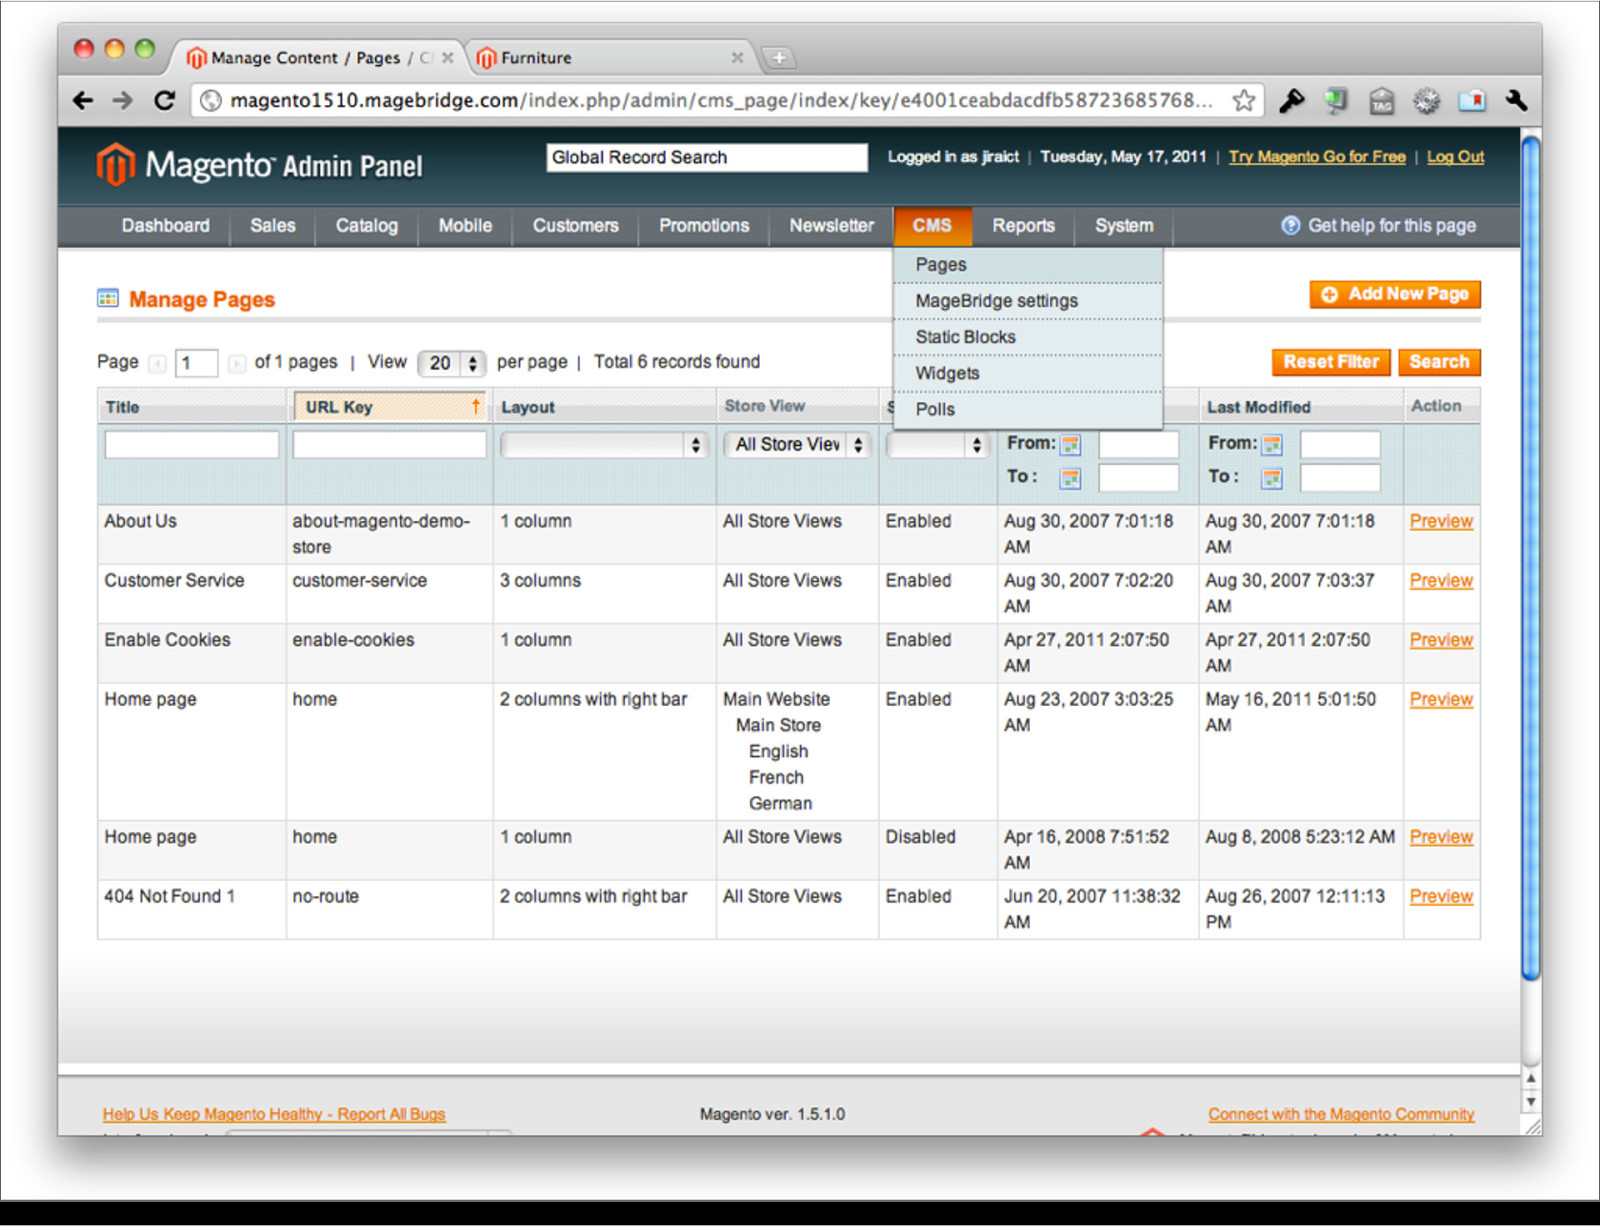
Task: Click the Reset Filter button
Action: (1331, 362)
